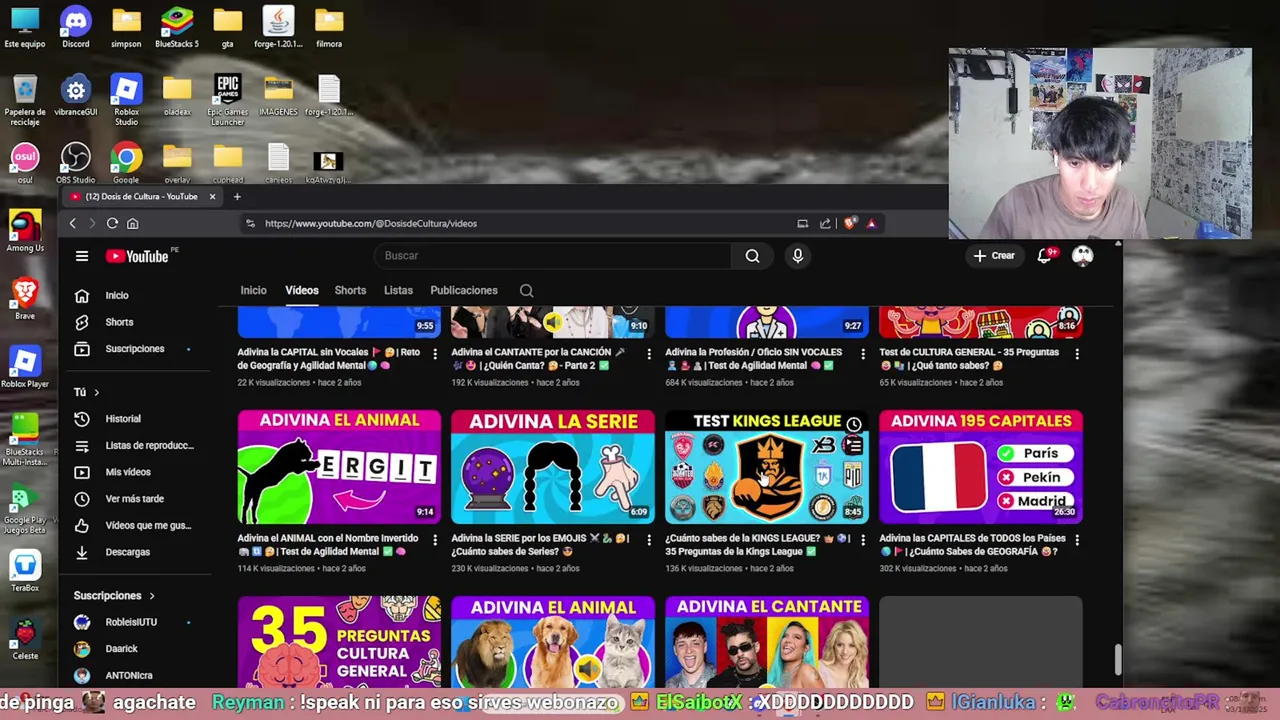Open 35 Preguntas Cultura General thumbnail
The height and width of the screenshot is (720, 1280).
point(339,641)
